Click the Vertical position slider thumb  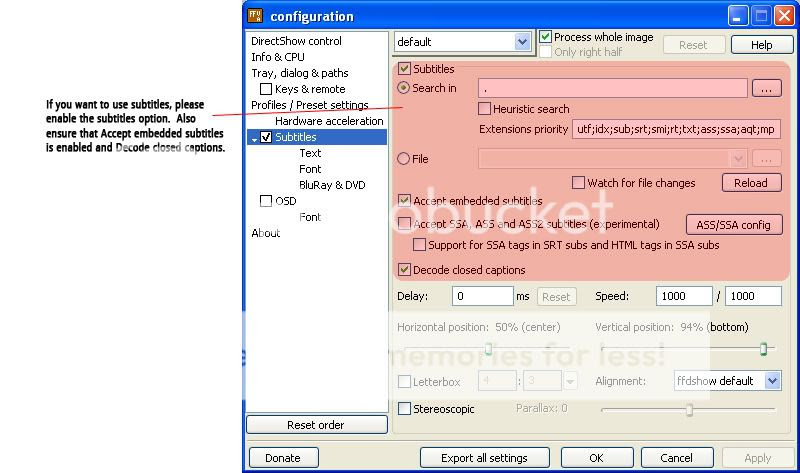tap(763, 348)
